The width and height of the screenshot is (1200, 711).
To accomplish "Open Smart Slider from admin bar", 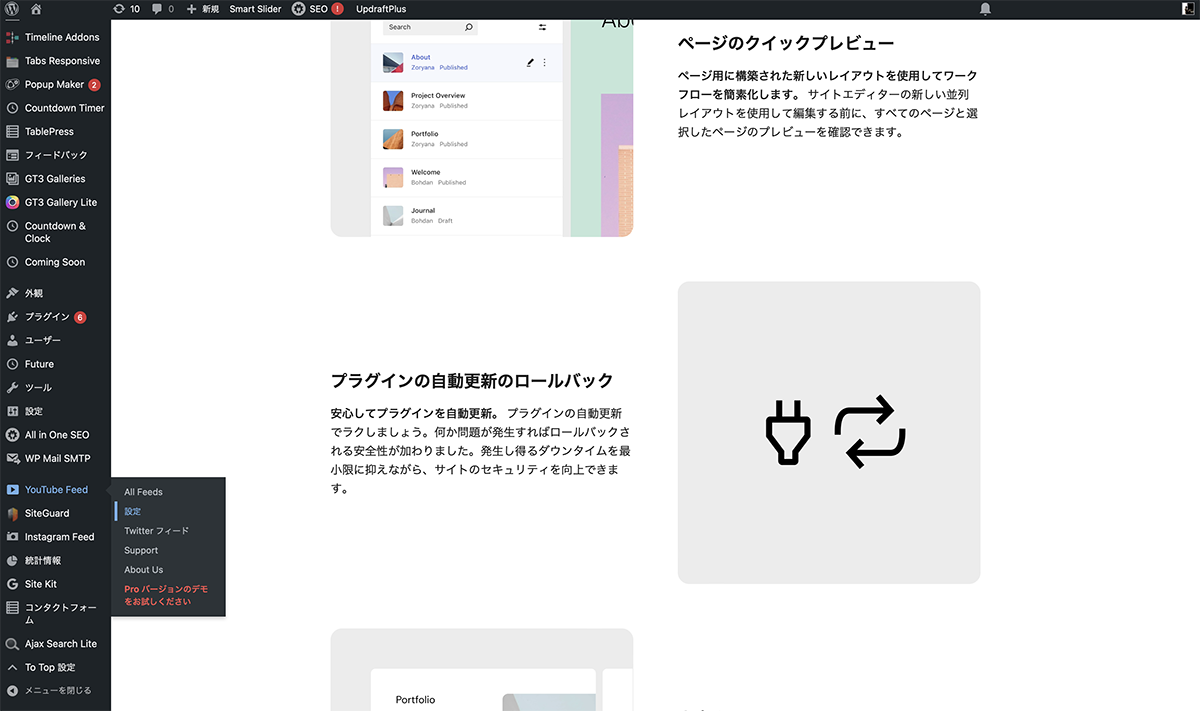I will click(255, 9).
